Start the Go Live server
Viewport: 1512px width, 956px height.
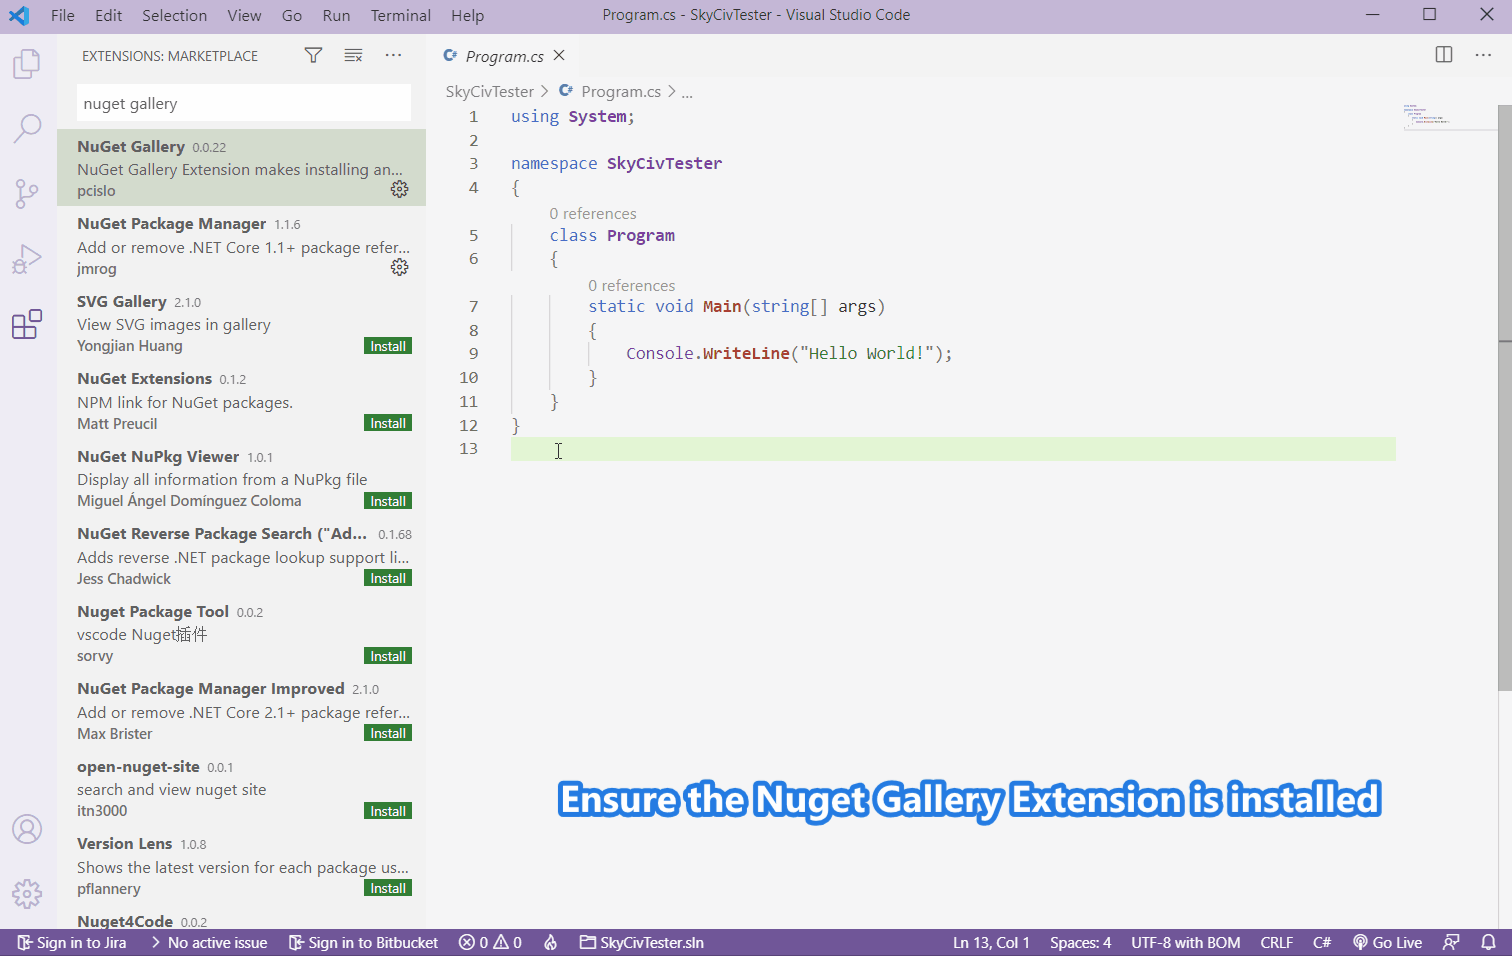coord(1388,942)
